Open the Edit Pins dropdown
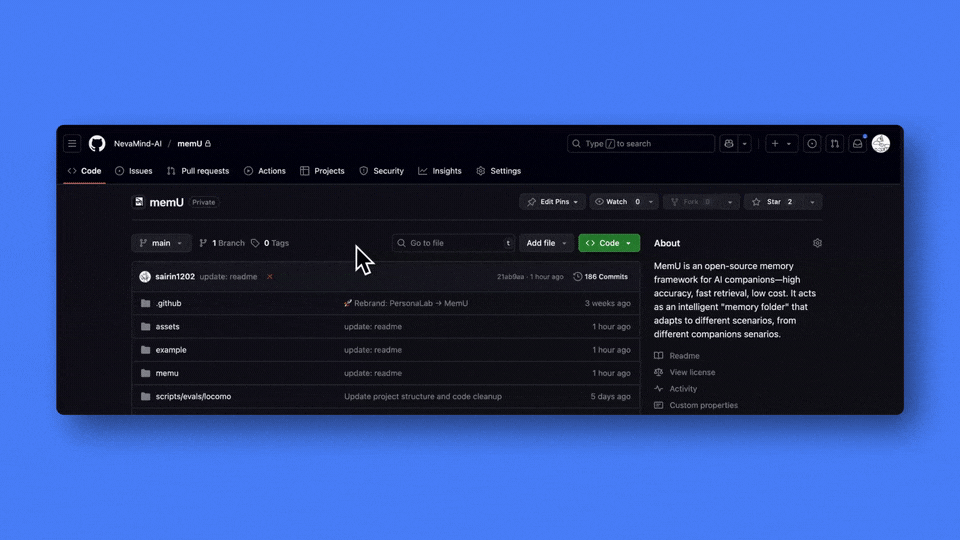The image size is (960, 540). [552, 202]
